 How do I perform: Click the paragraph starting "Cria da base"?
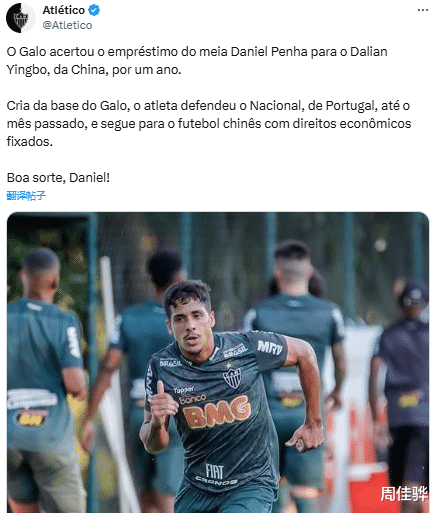(x=209, y=124)
